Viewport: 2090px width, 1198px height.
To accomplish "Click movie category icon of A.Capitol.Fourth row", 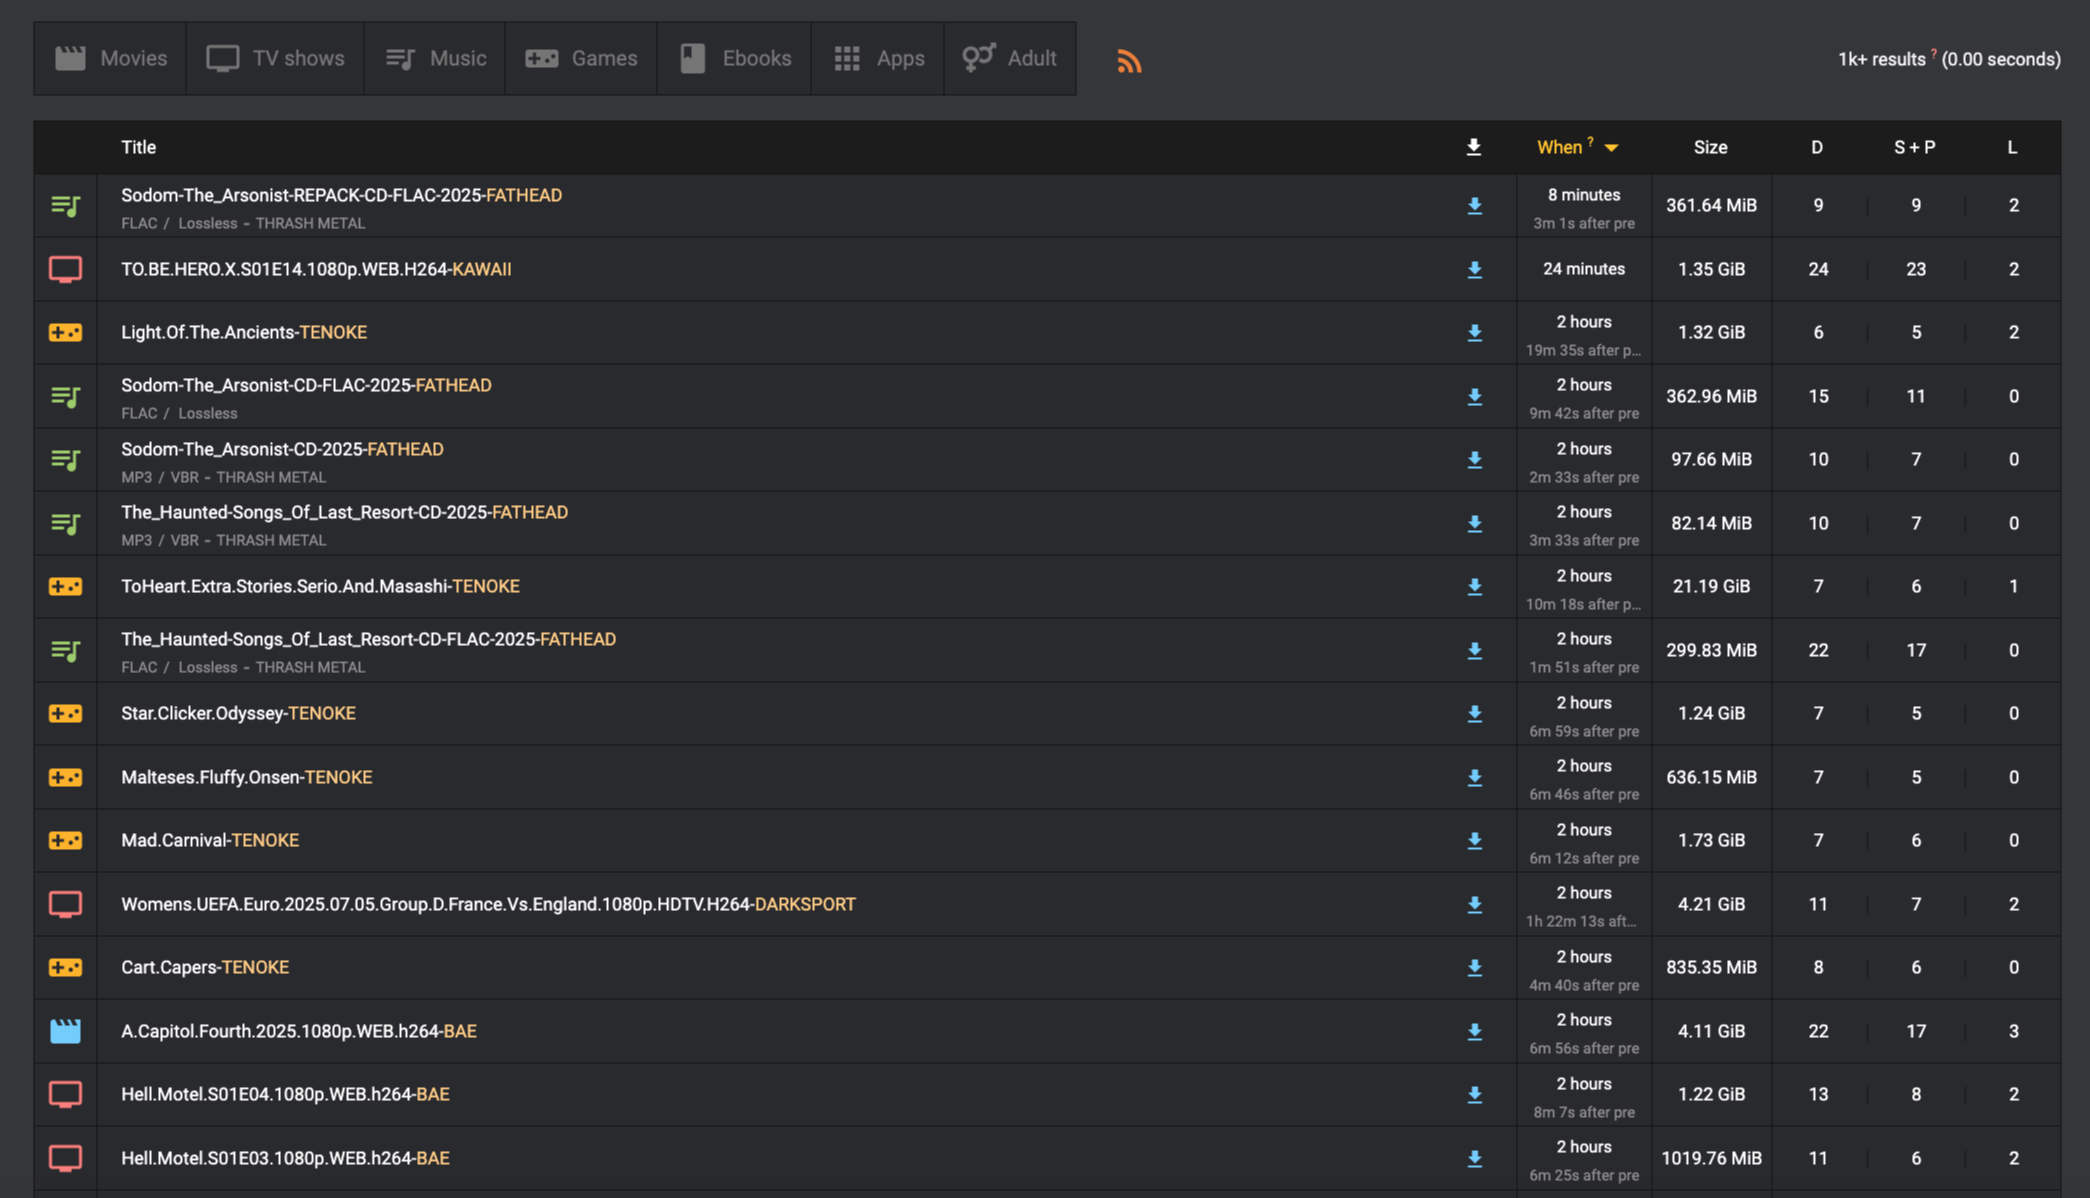I will pyautogui.click(x=66, y=1031).
